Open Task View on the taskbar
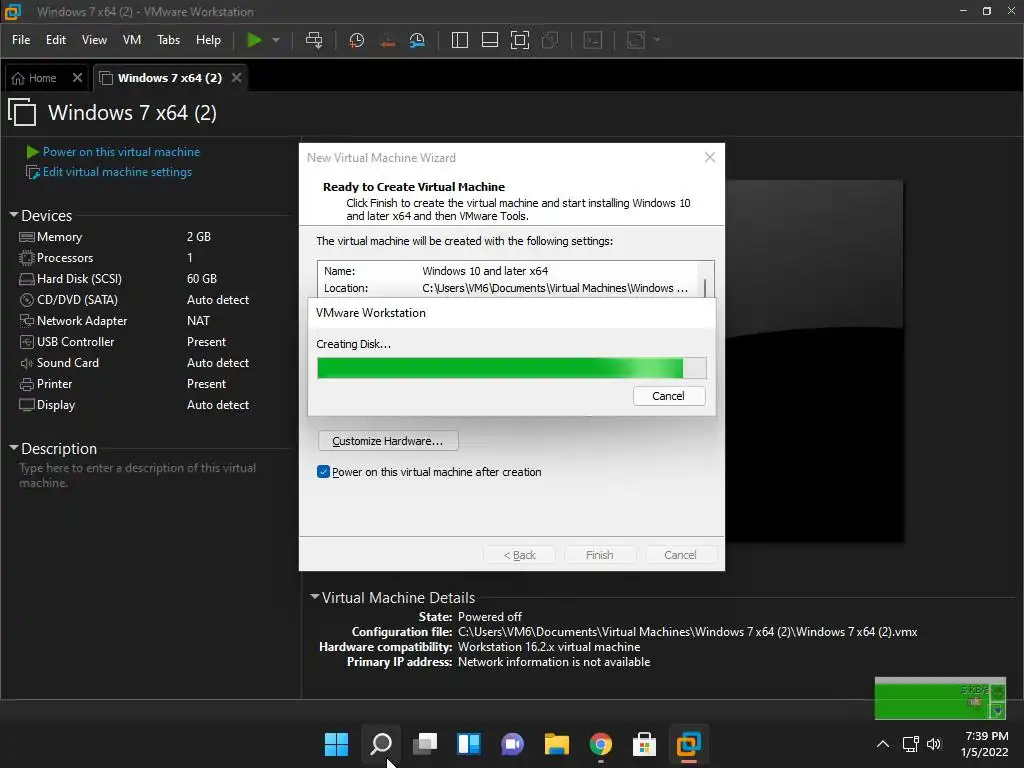 424,744
